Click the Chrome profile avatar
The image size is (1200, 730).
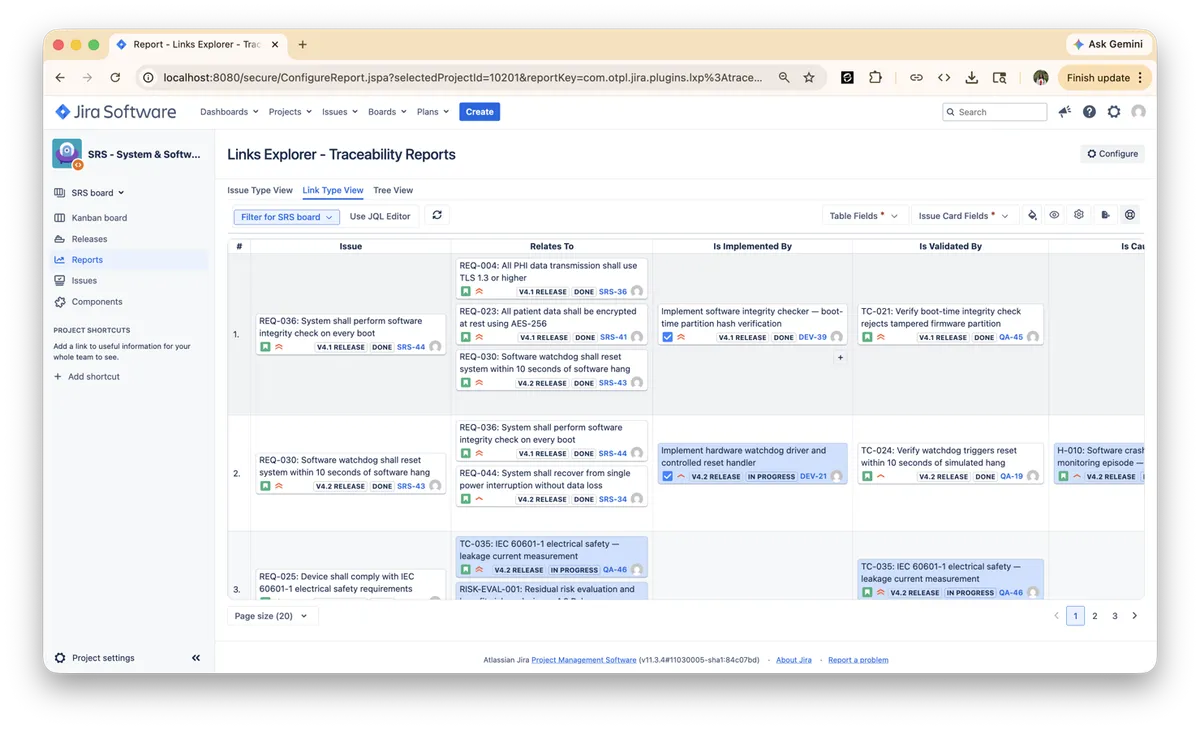[x=1041, y=77]
